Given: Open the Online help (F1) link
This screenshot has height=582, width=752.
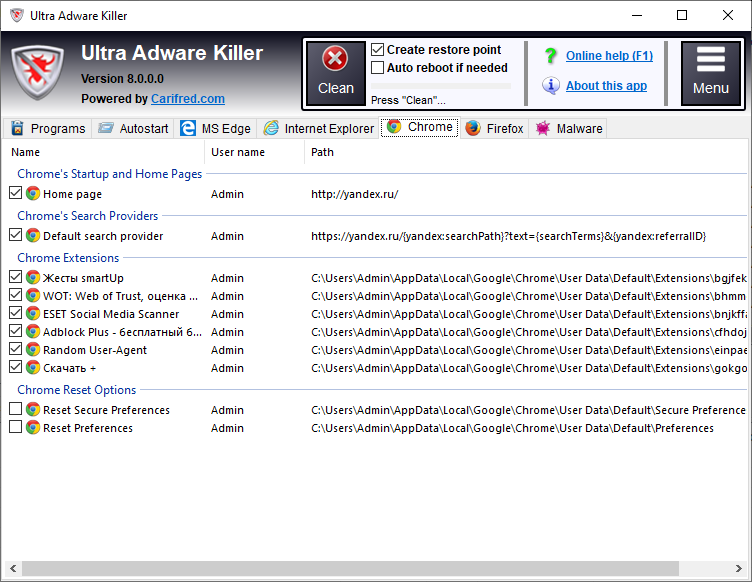Looking at the screenshot, I should 609,56.
